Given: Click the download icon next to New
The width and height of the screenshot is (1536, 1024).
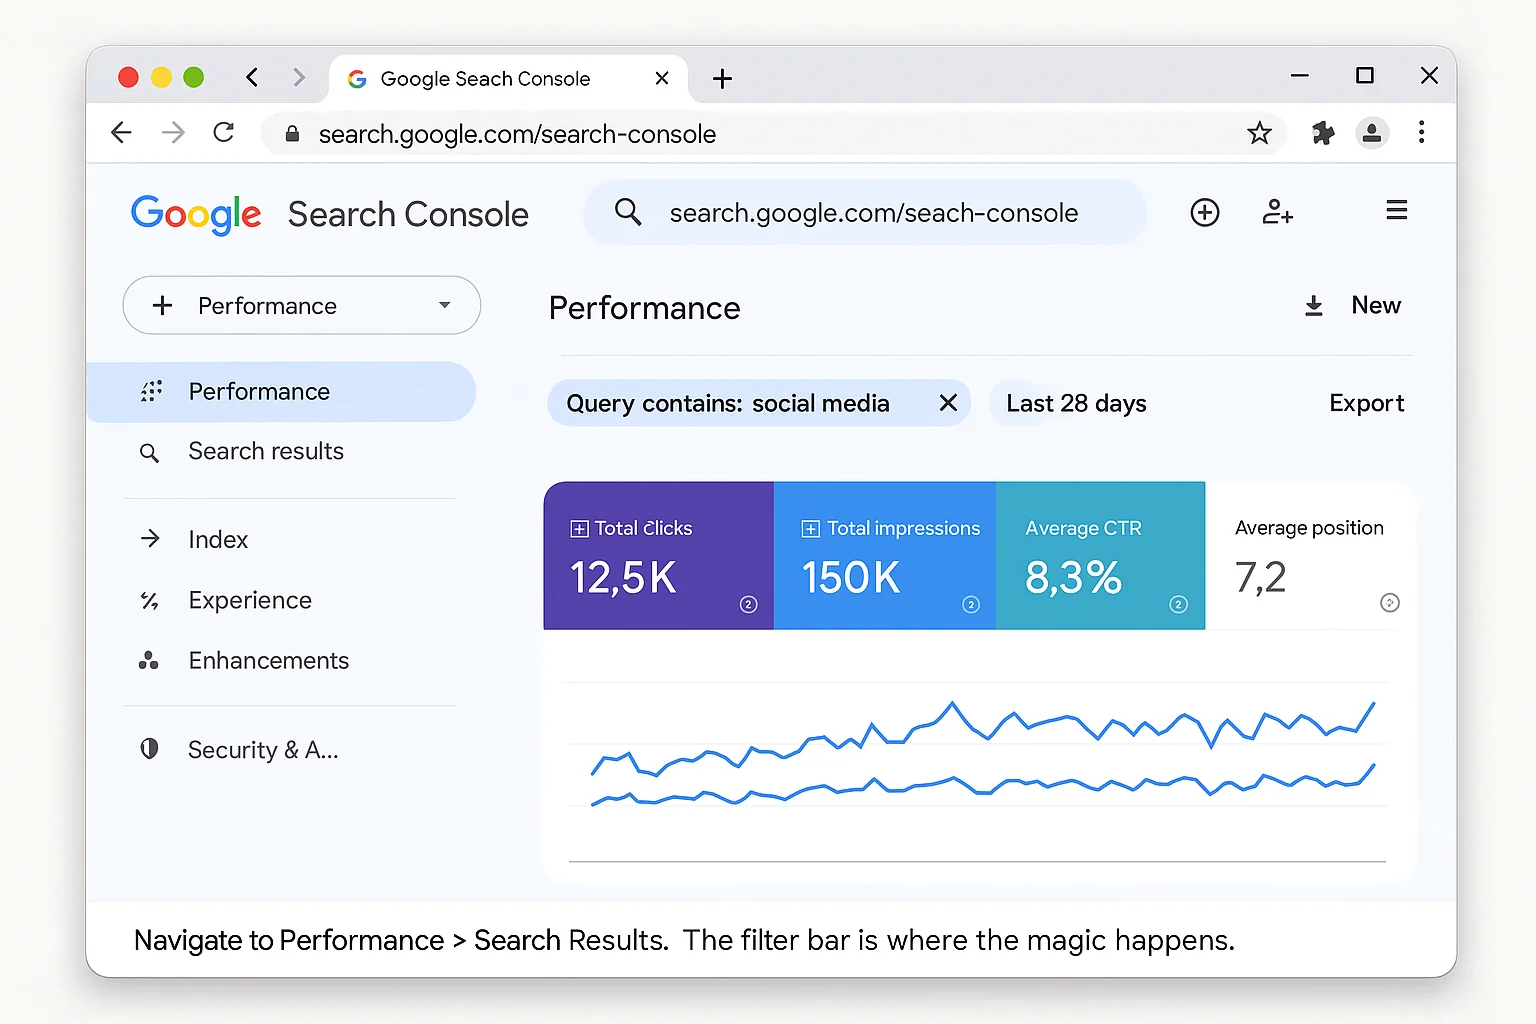Looking at the screenshot, I should pyautogui.click(x=1313, y=305).
